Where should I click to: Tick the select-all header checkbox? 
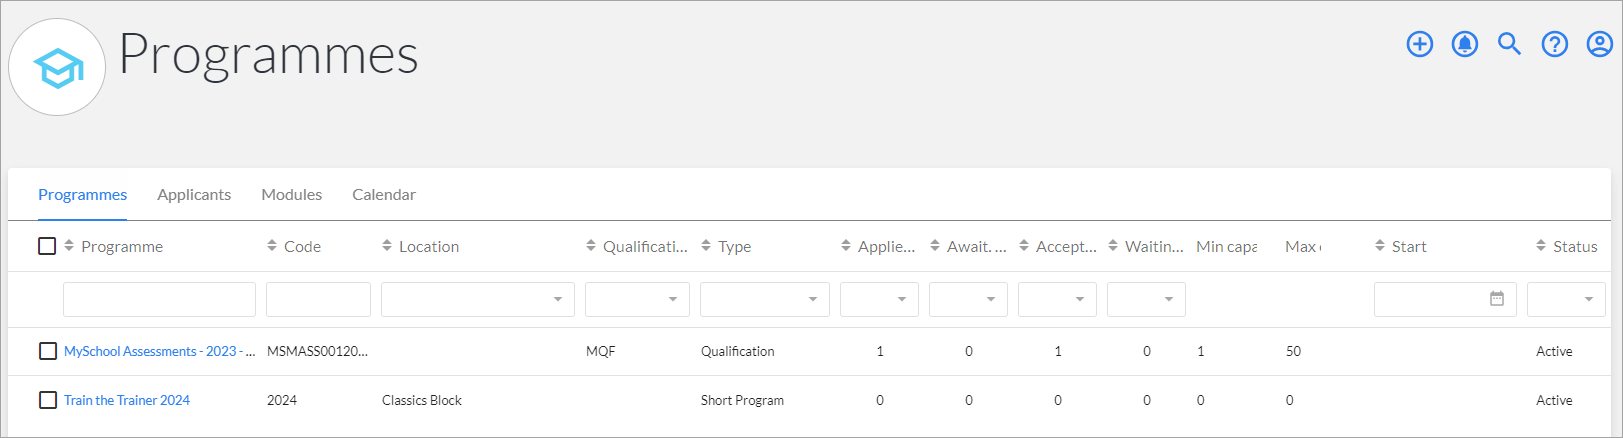tap(47, 246)
